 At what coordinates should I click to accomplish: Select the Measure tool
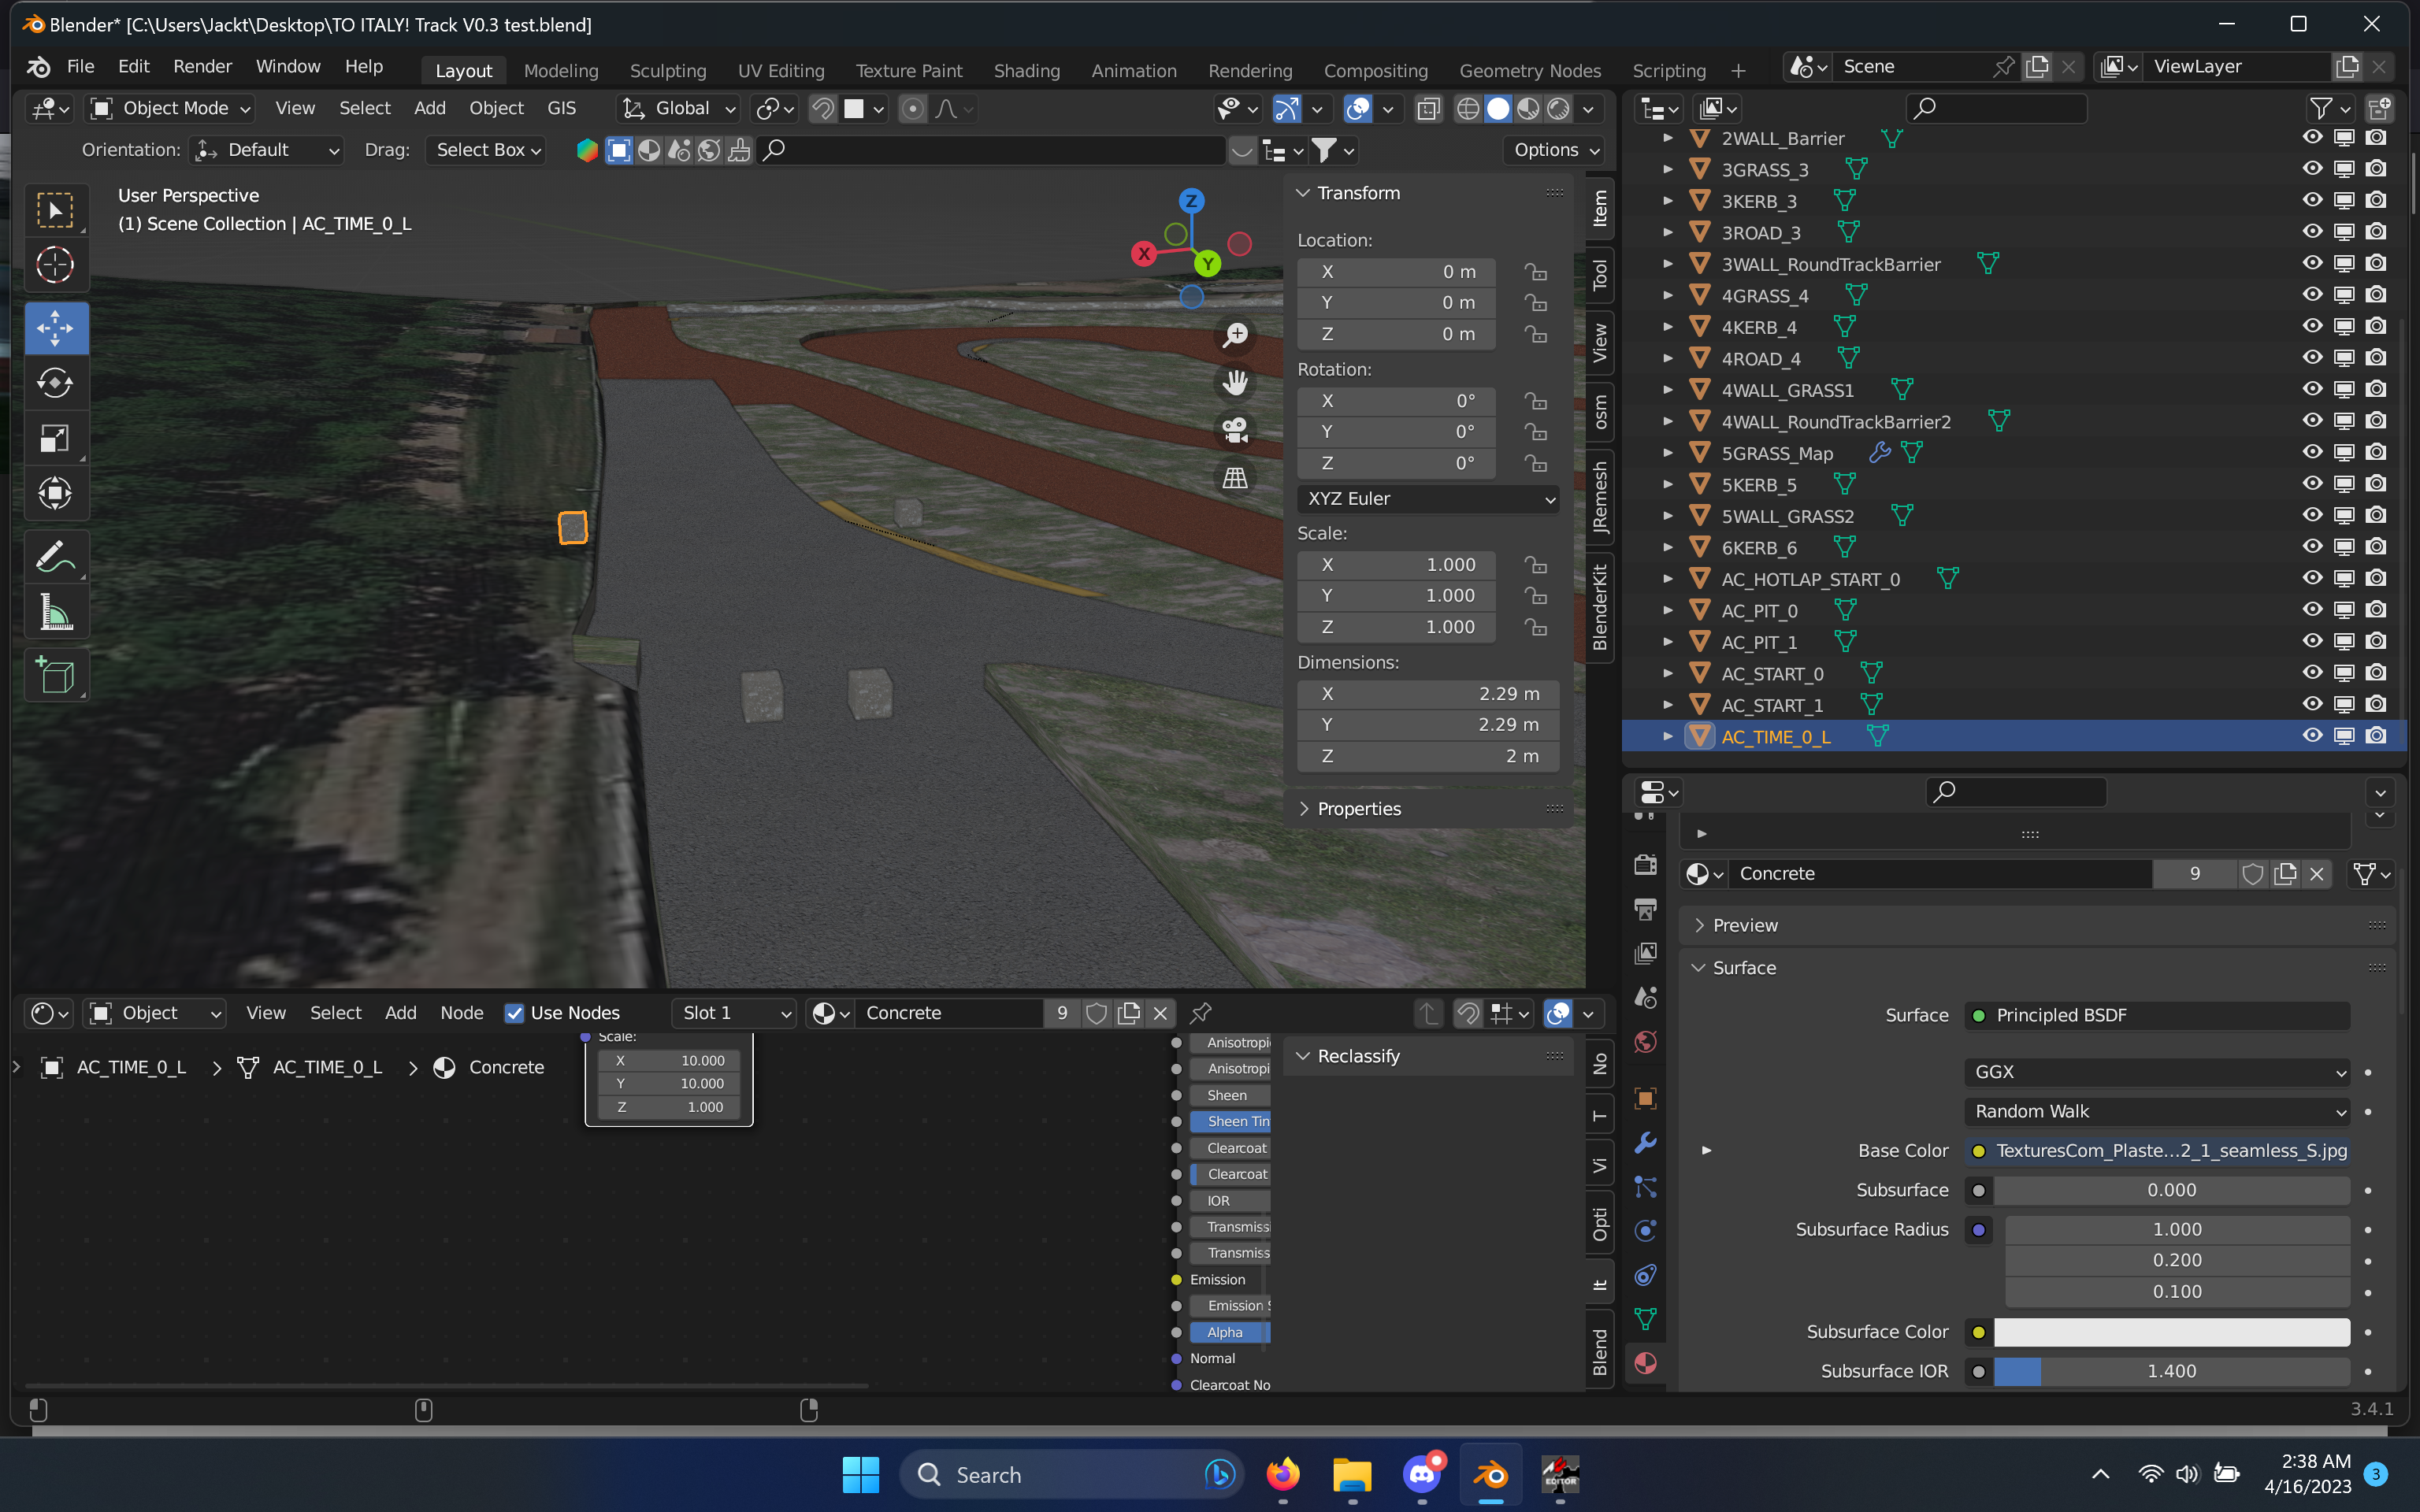click(55, 612)
